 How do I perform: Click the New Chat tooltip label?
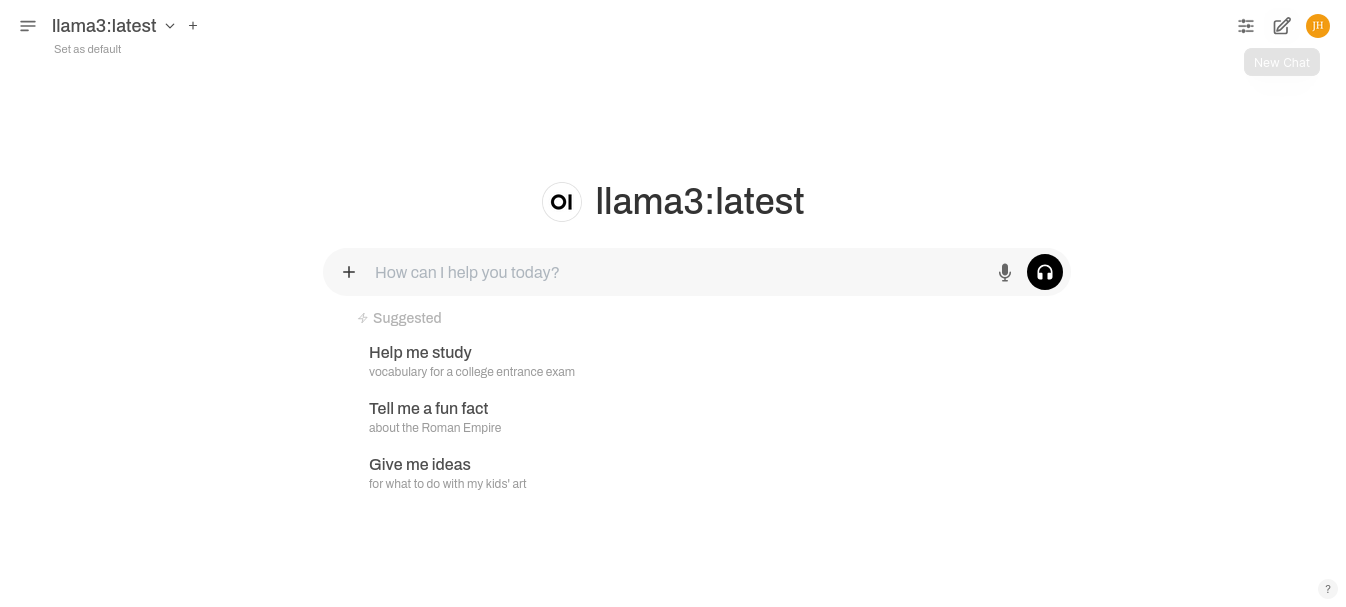tap(1281, 62)
